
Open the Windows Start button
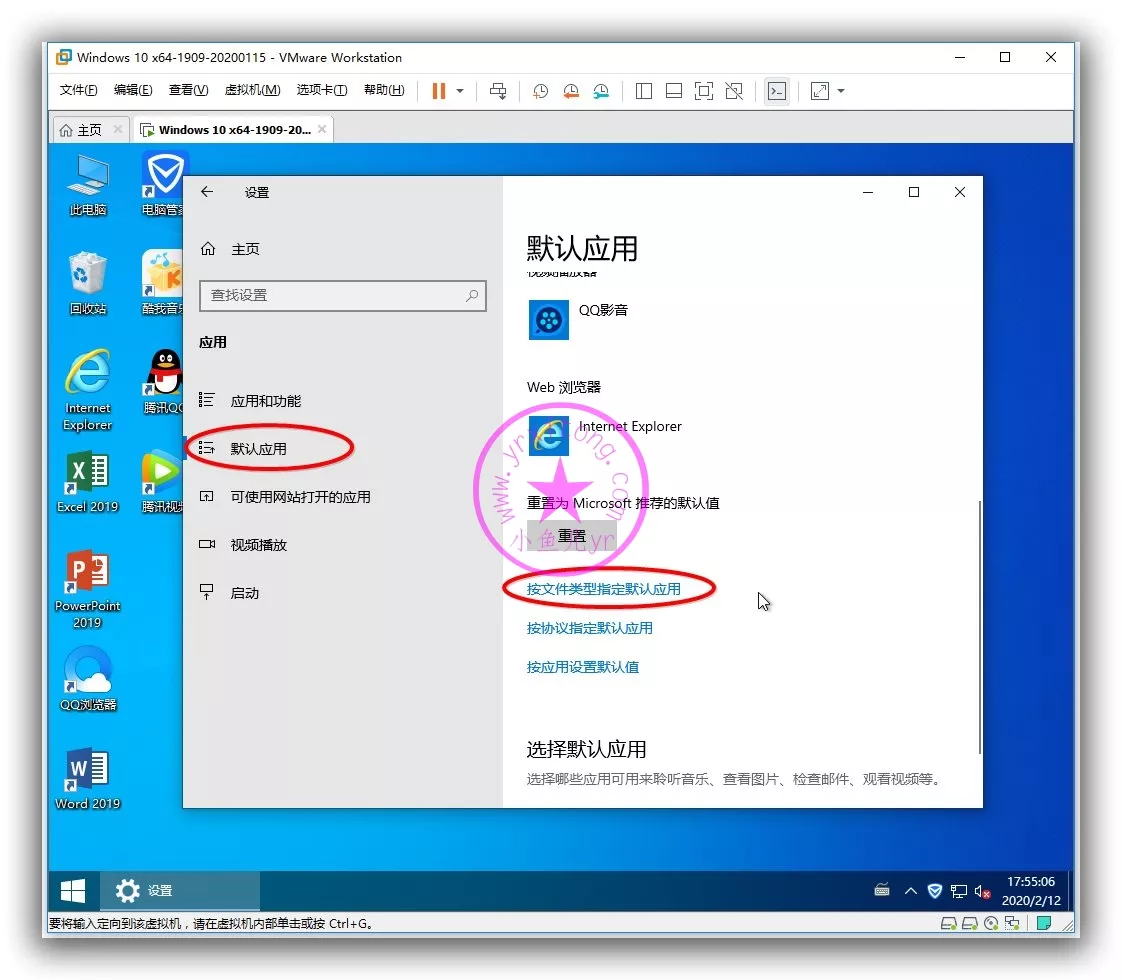pos(73,891)
